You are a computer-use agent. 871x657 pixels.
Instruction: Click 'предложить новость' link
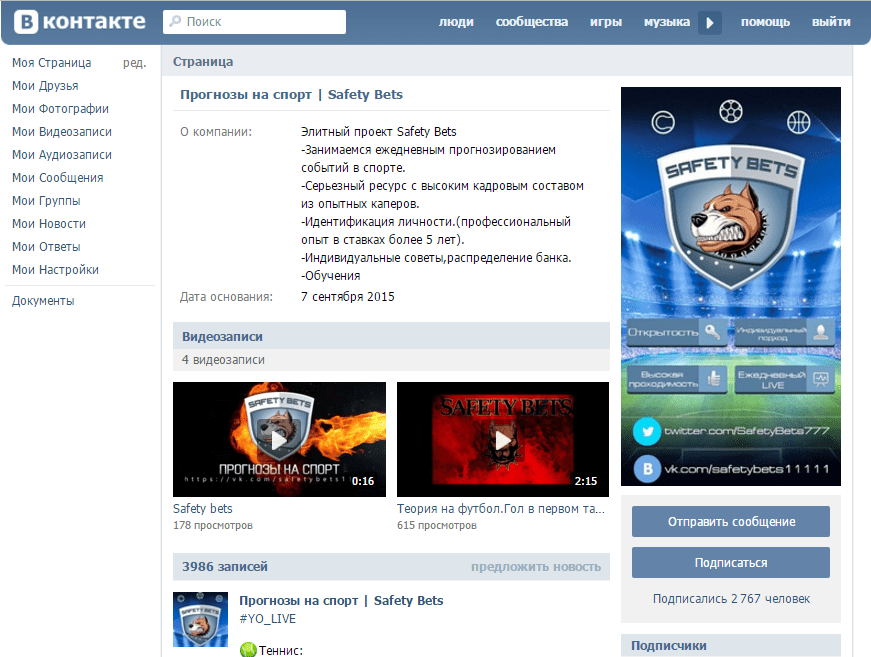536,567
